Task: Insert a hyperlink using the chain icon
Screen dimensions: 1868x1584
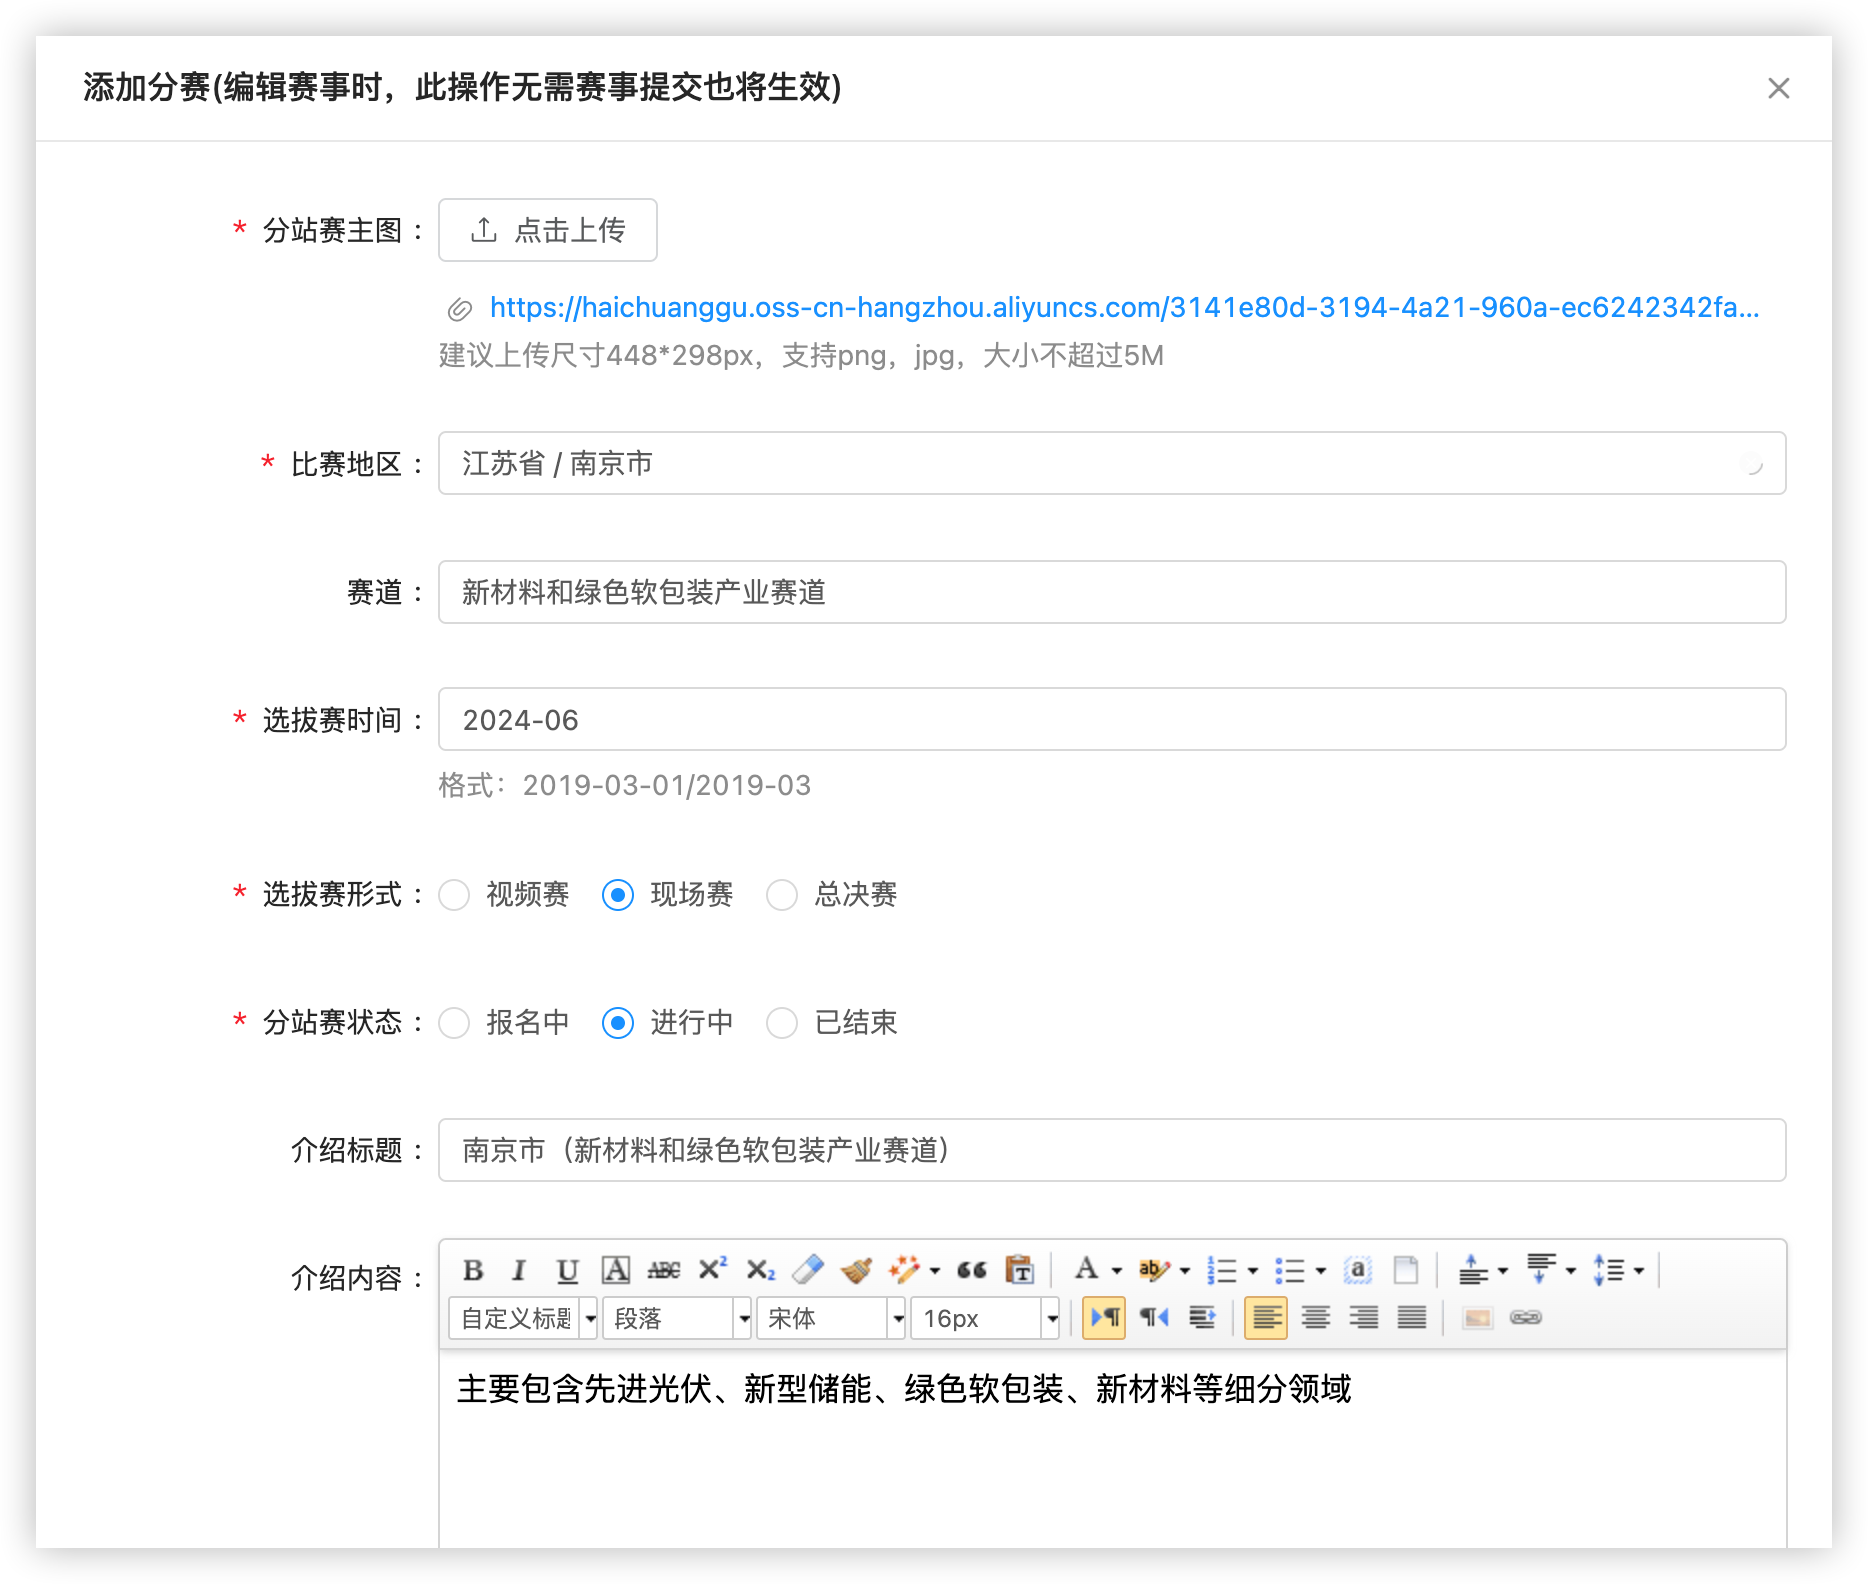Action: [x=1525, y=1318]
